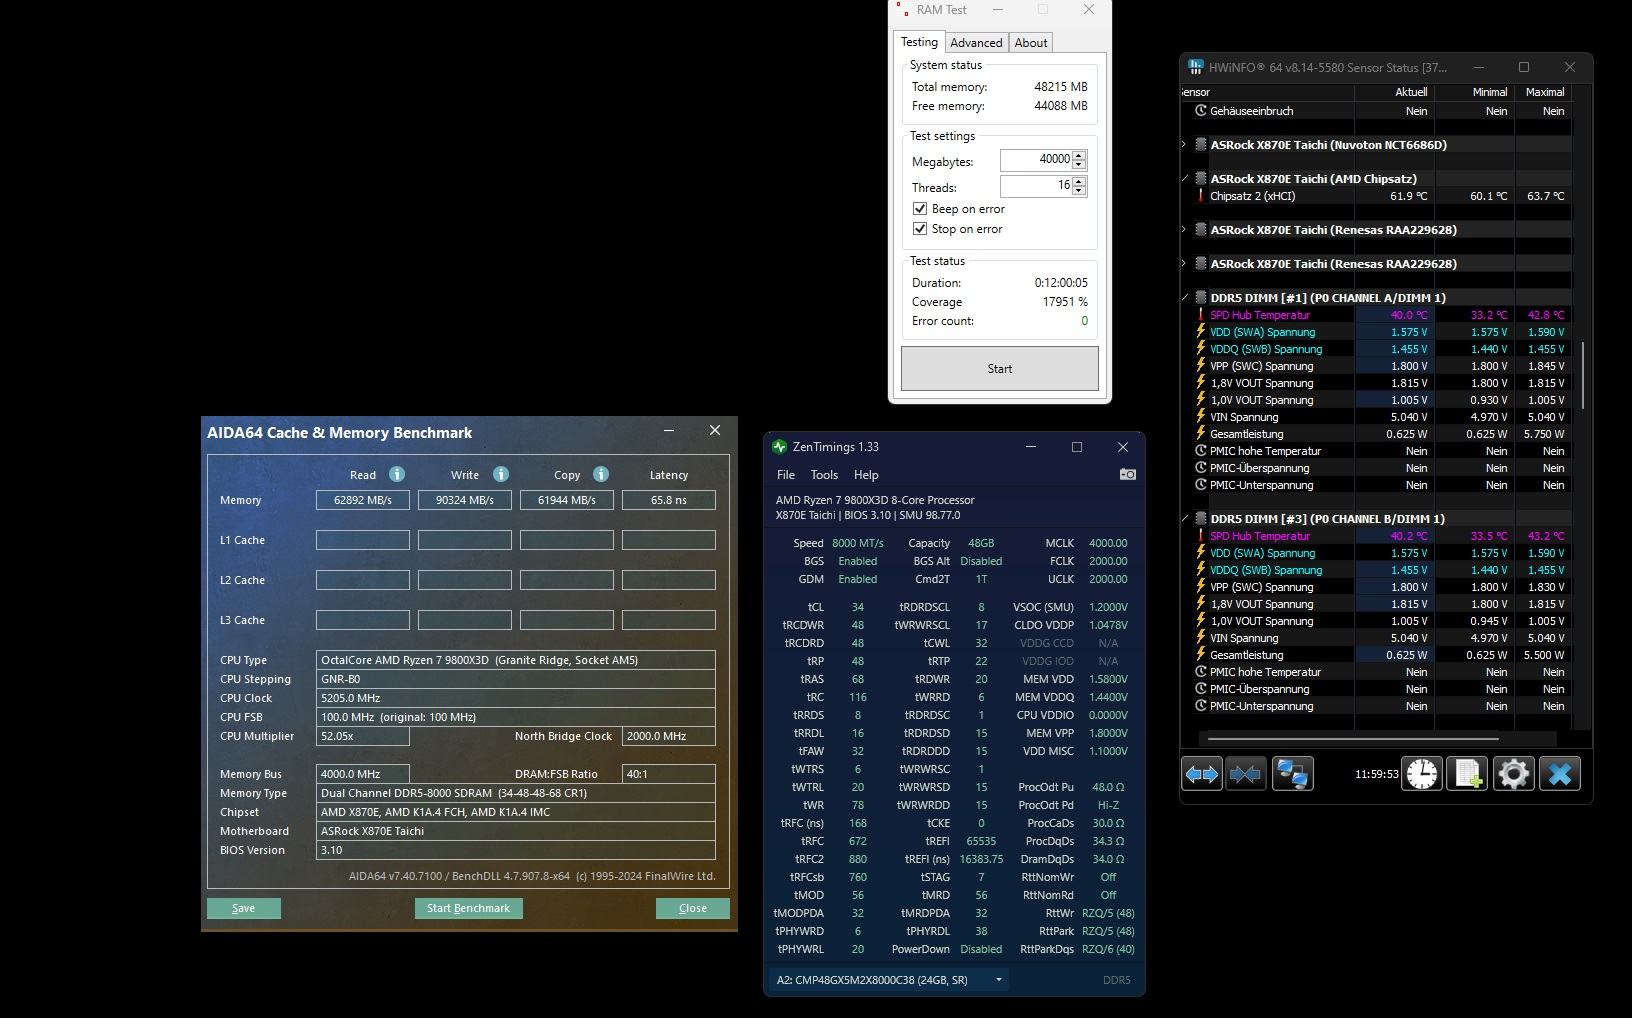Click the Minimal column header in HWiNFO

[x=1474, y=92]
